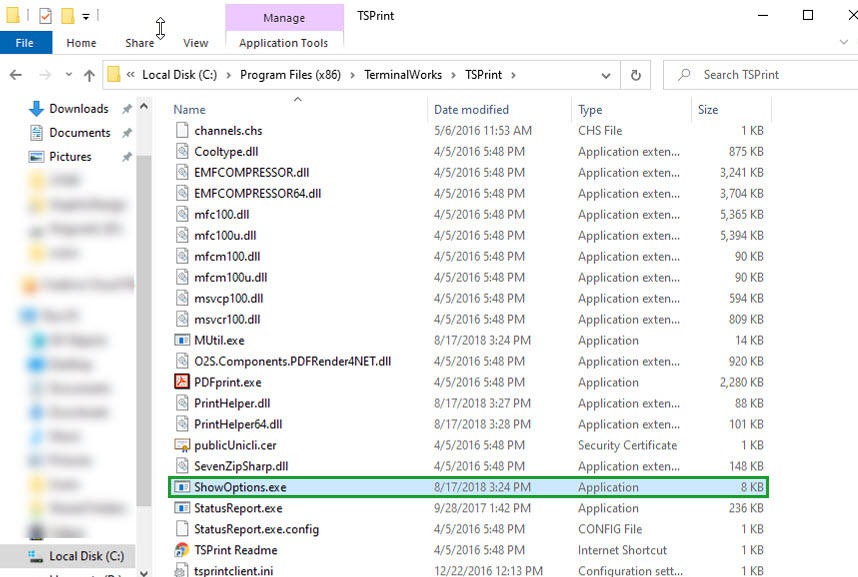The width and height of the screenshot is (858, 577).
Task: Select Downloads in the navigation pane
Action: click(78, 109)
